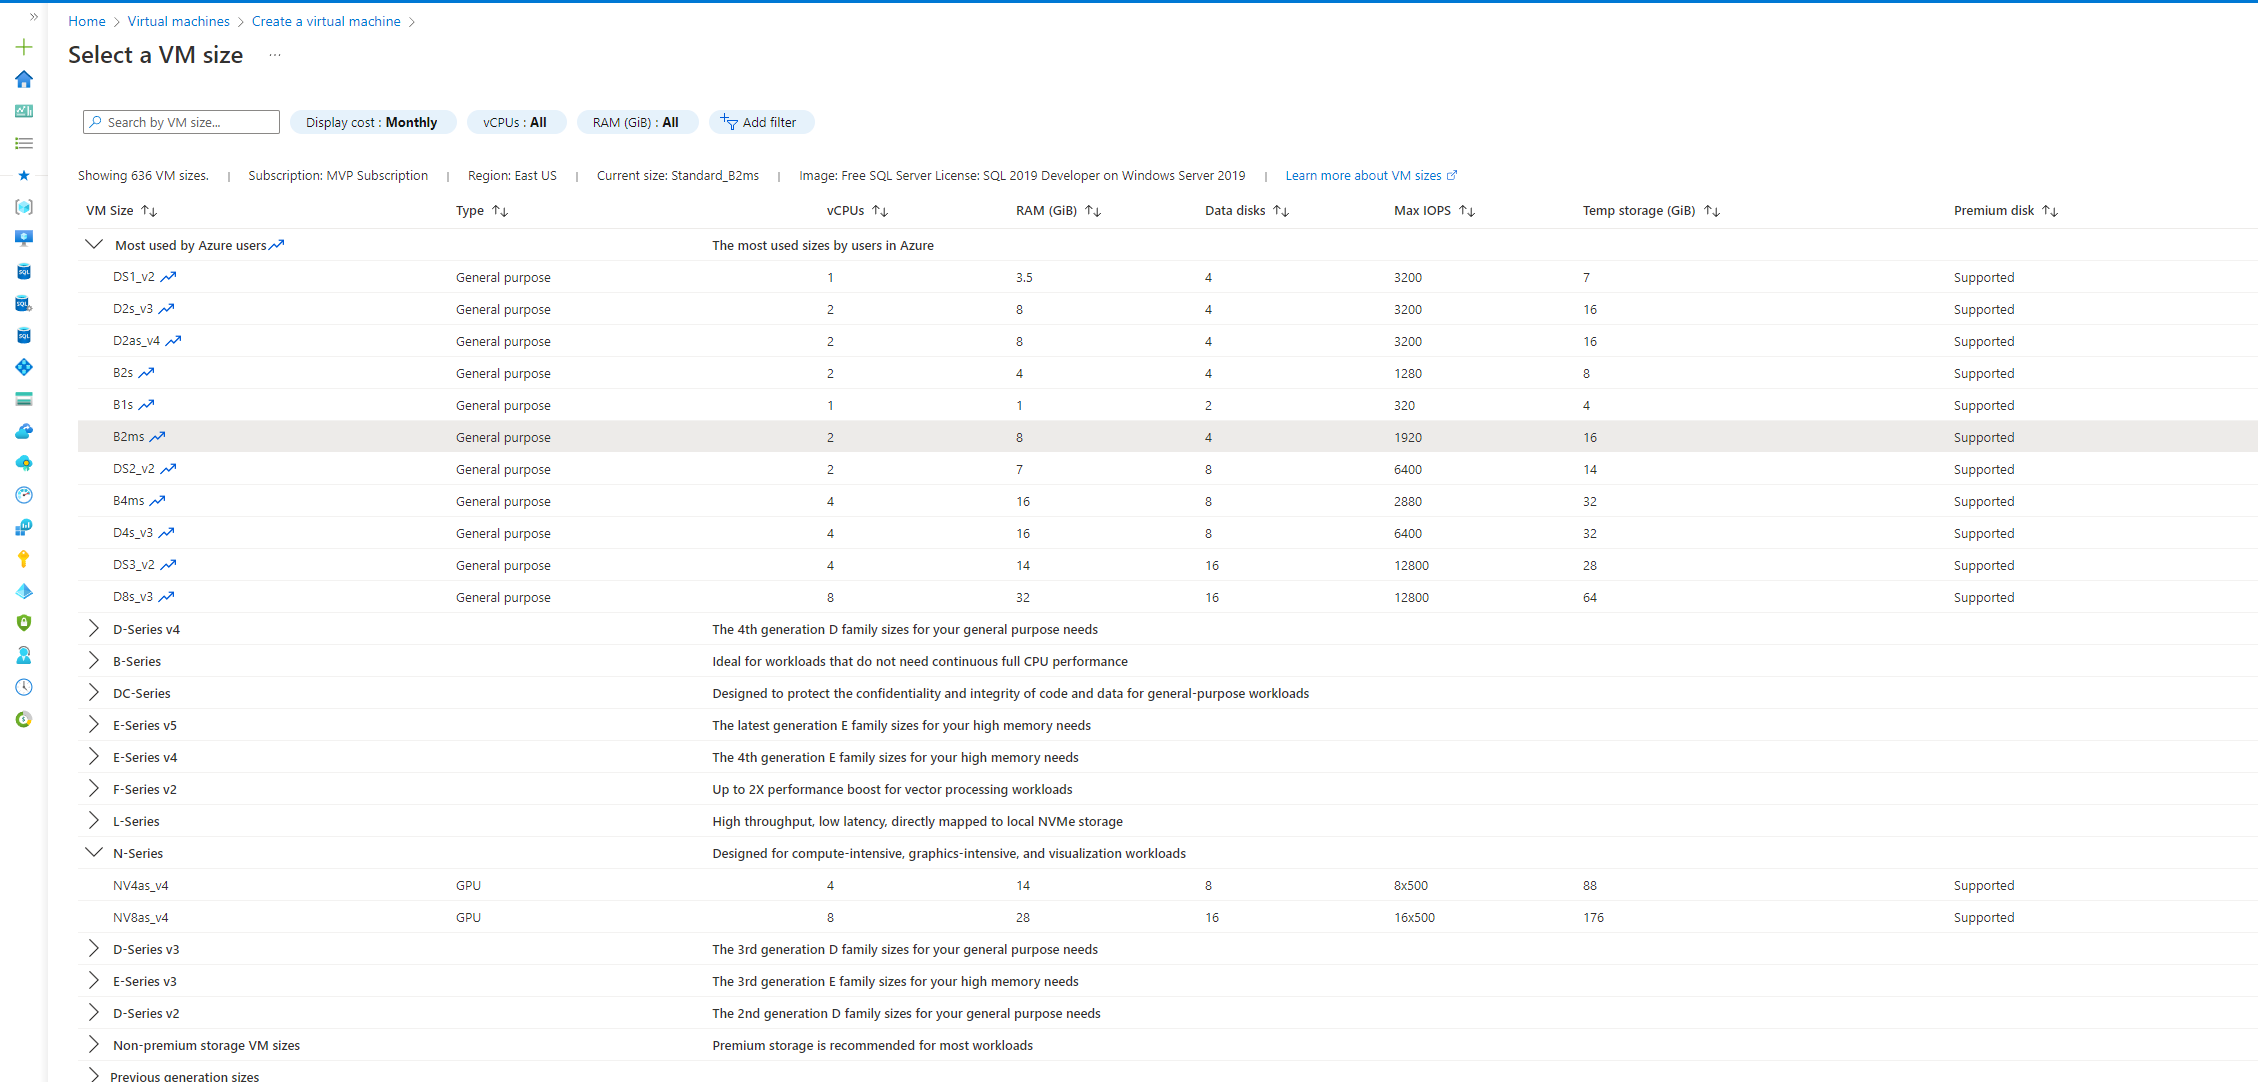2258x1082 pixels.
Task: Open the Home icon in the sidebar
Action: tap(24, 79)
